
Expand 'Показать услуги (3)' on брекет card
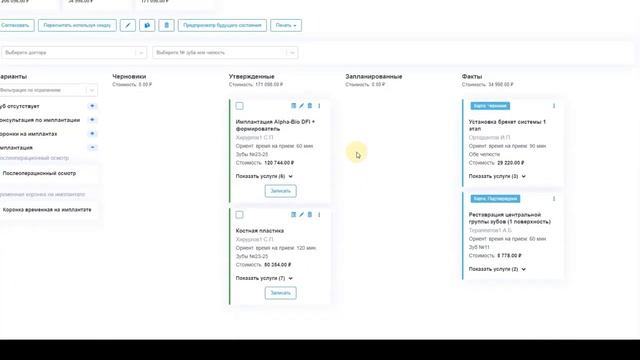click(497, 176)
